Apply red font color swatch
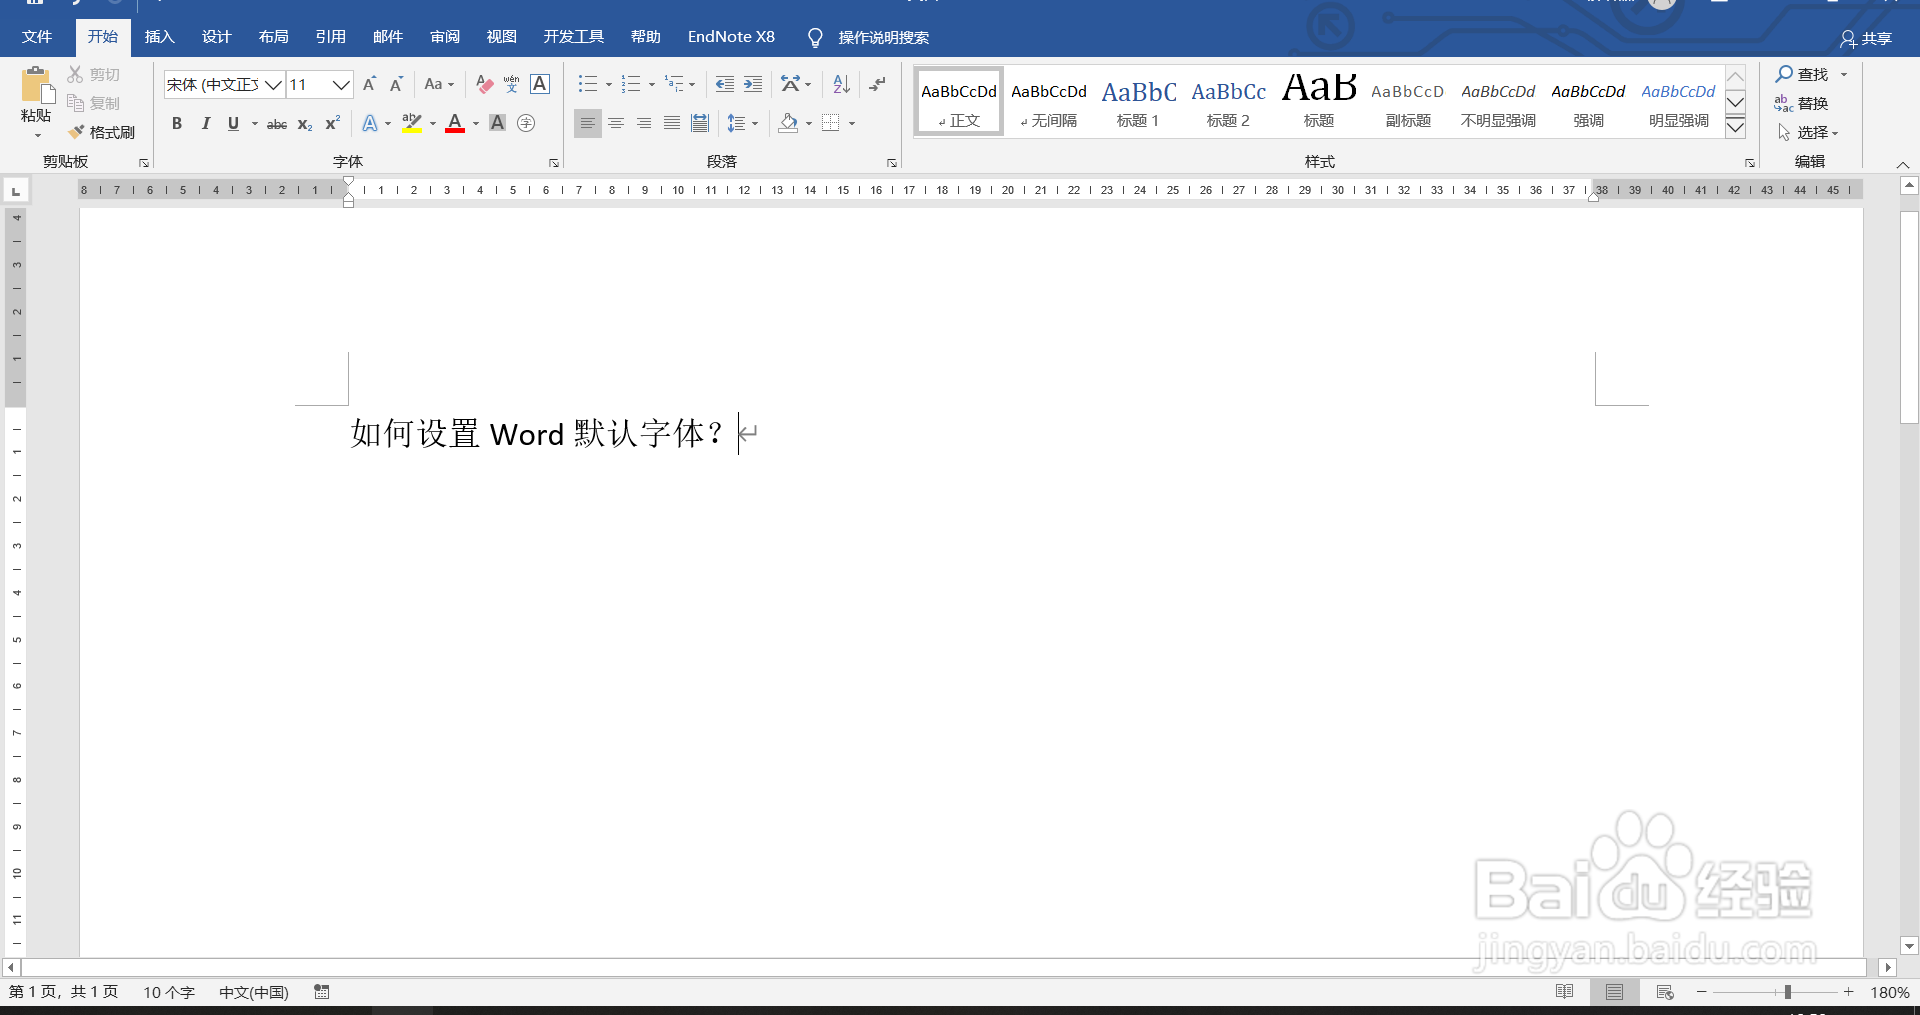The height and width of the screenshot is (1015, 1920). click(455, 123)
